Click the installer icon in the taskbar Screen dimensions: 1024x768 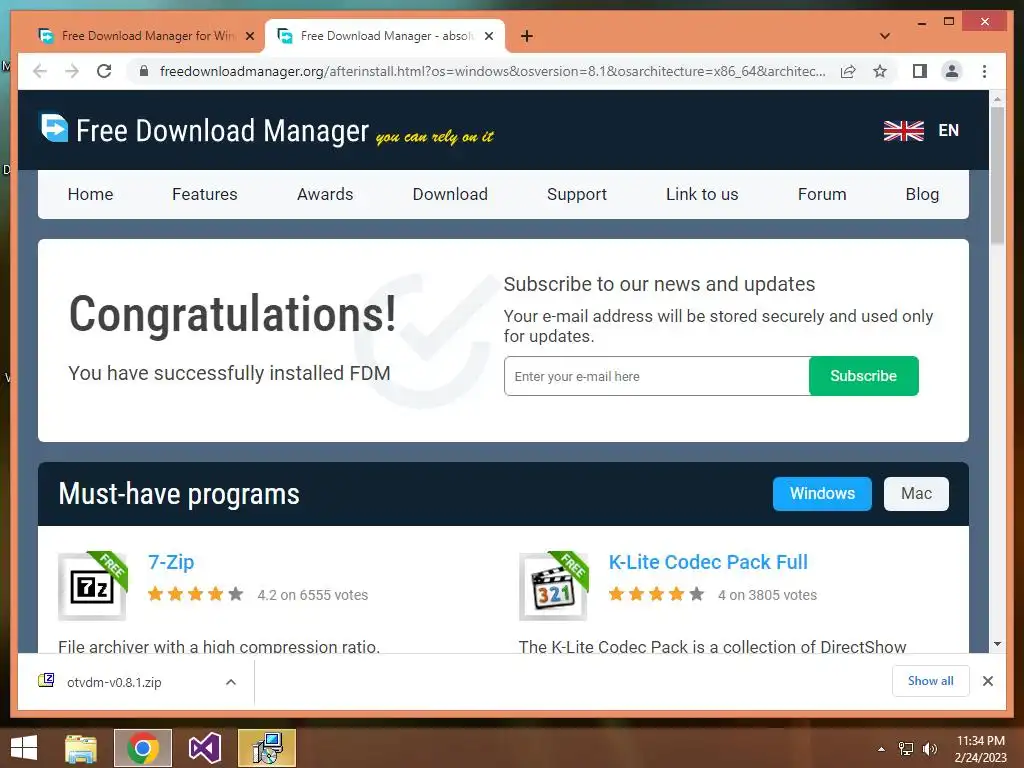pyautogui.click(x=266, y=748)
